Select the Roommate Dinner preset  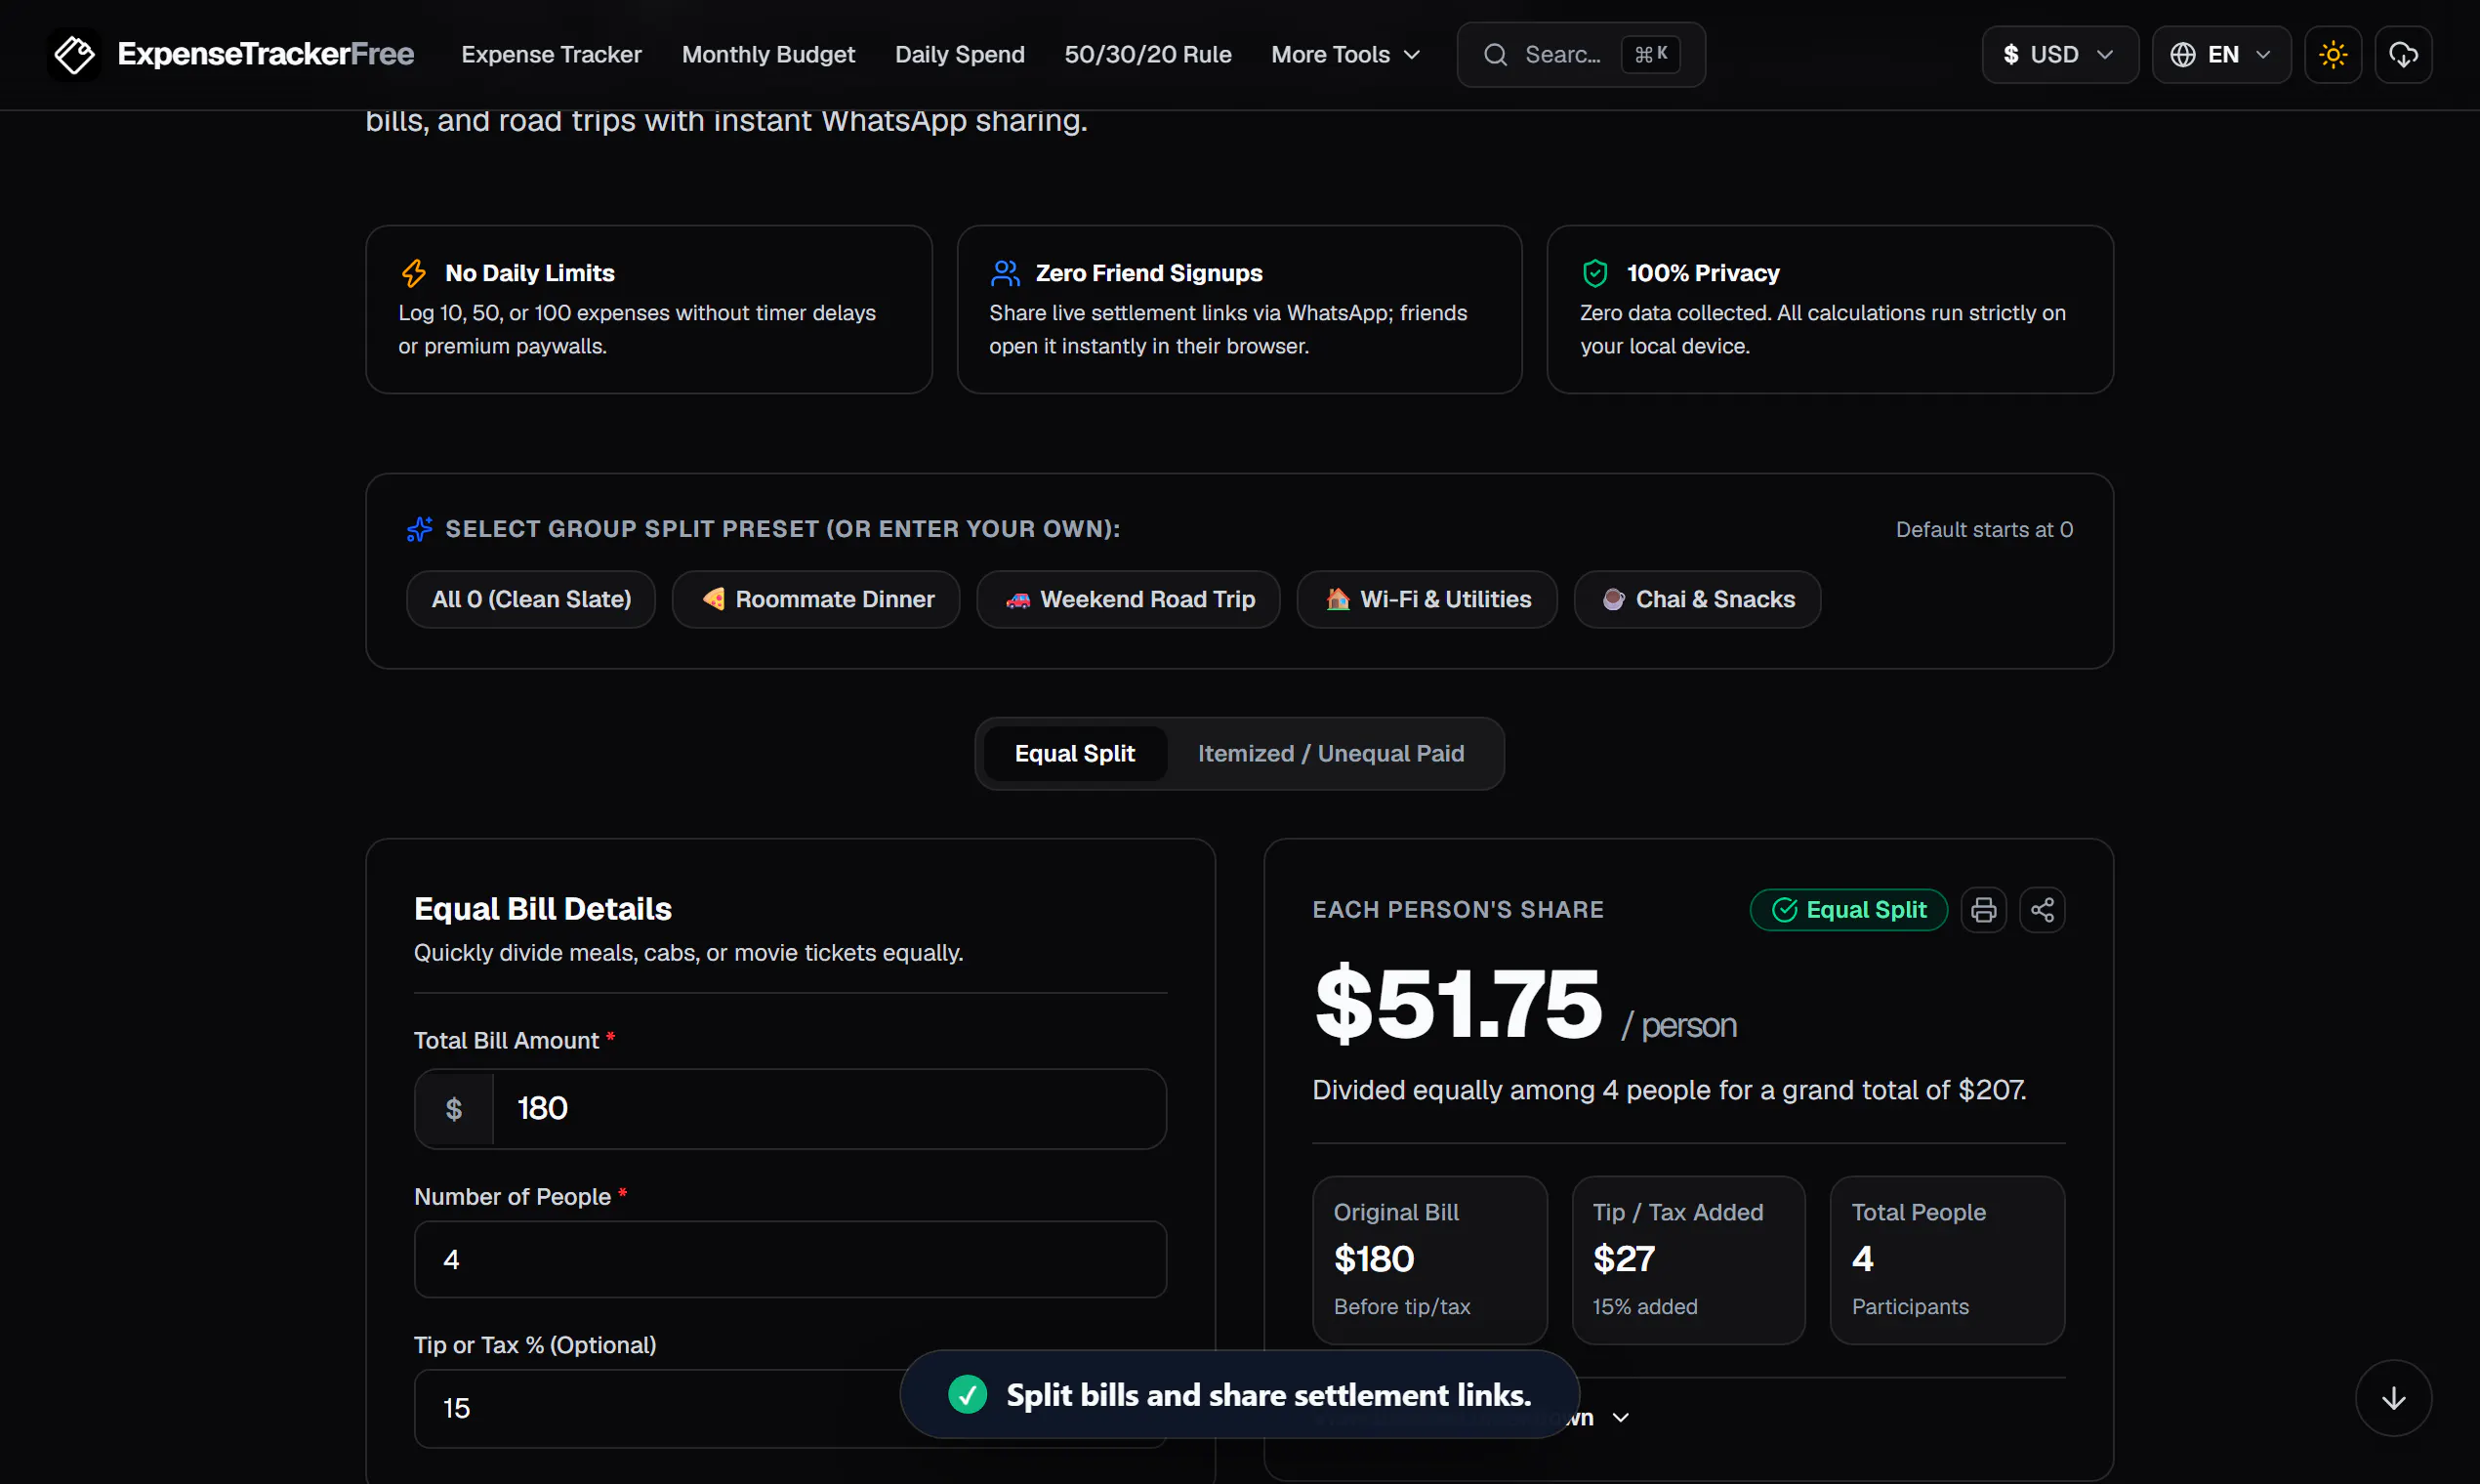816,599
